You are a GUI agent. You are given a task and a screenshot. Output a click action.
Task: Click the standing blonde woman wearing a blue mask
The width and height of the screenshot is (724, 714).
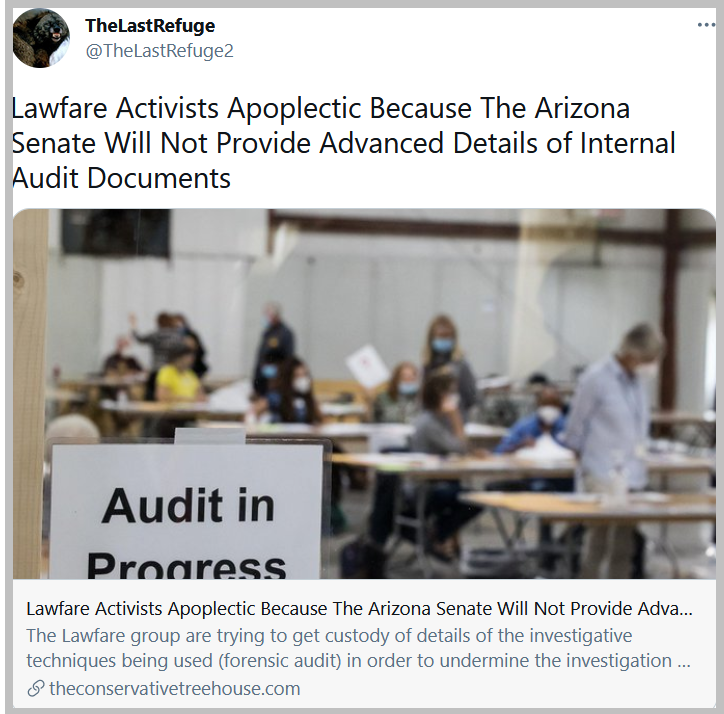[x=444, y=357]
